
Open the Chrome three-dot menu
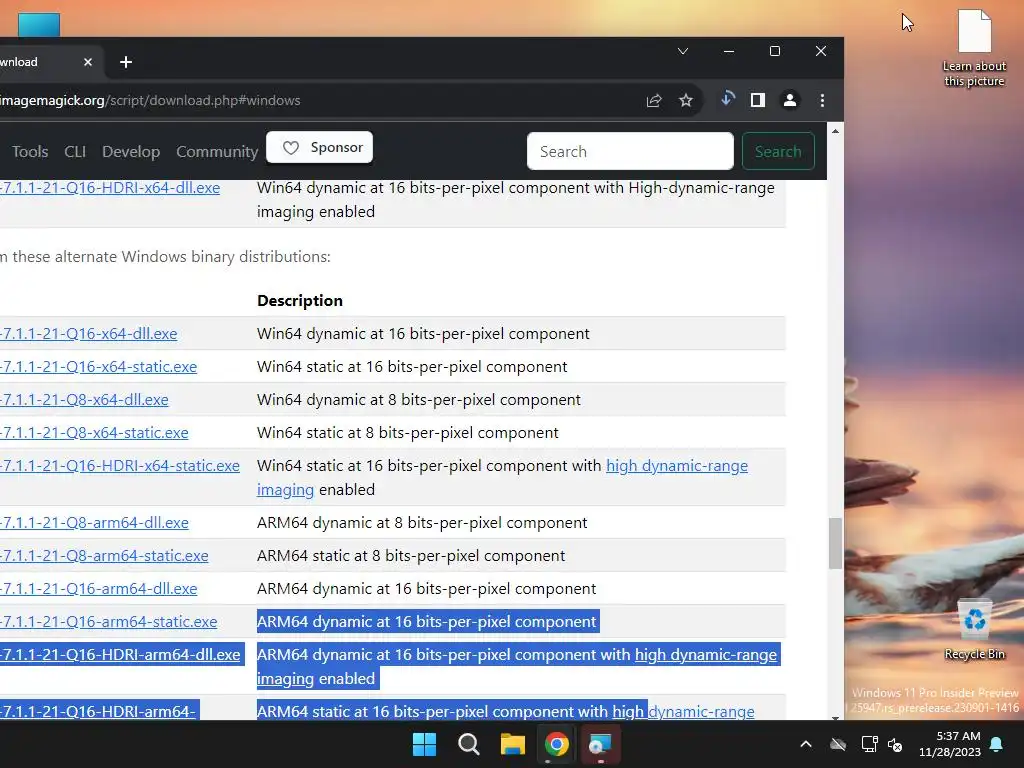click(x=822, y=101)
